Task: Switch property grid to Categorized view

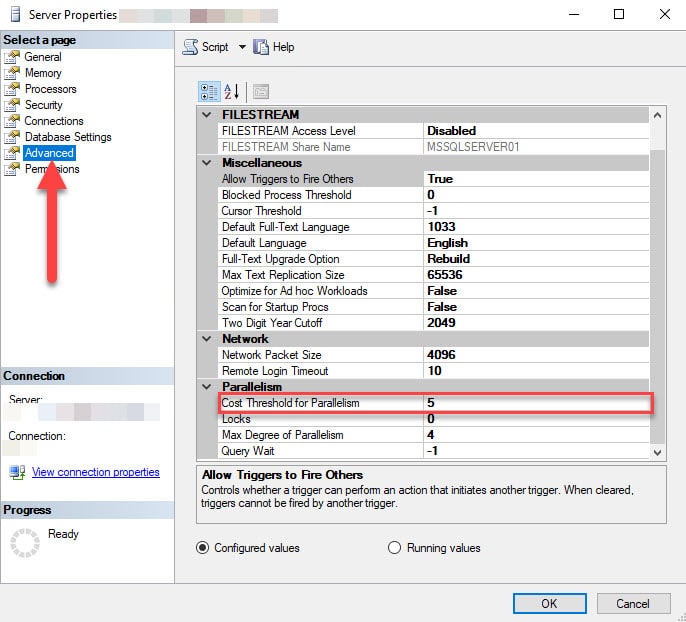Action: [x=209, y=92]
